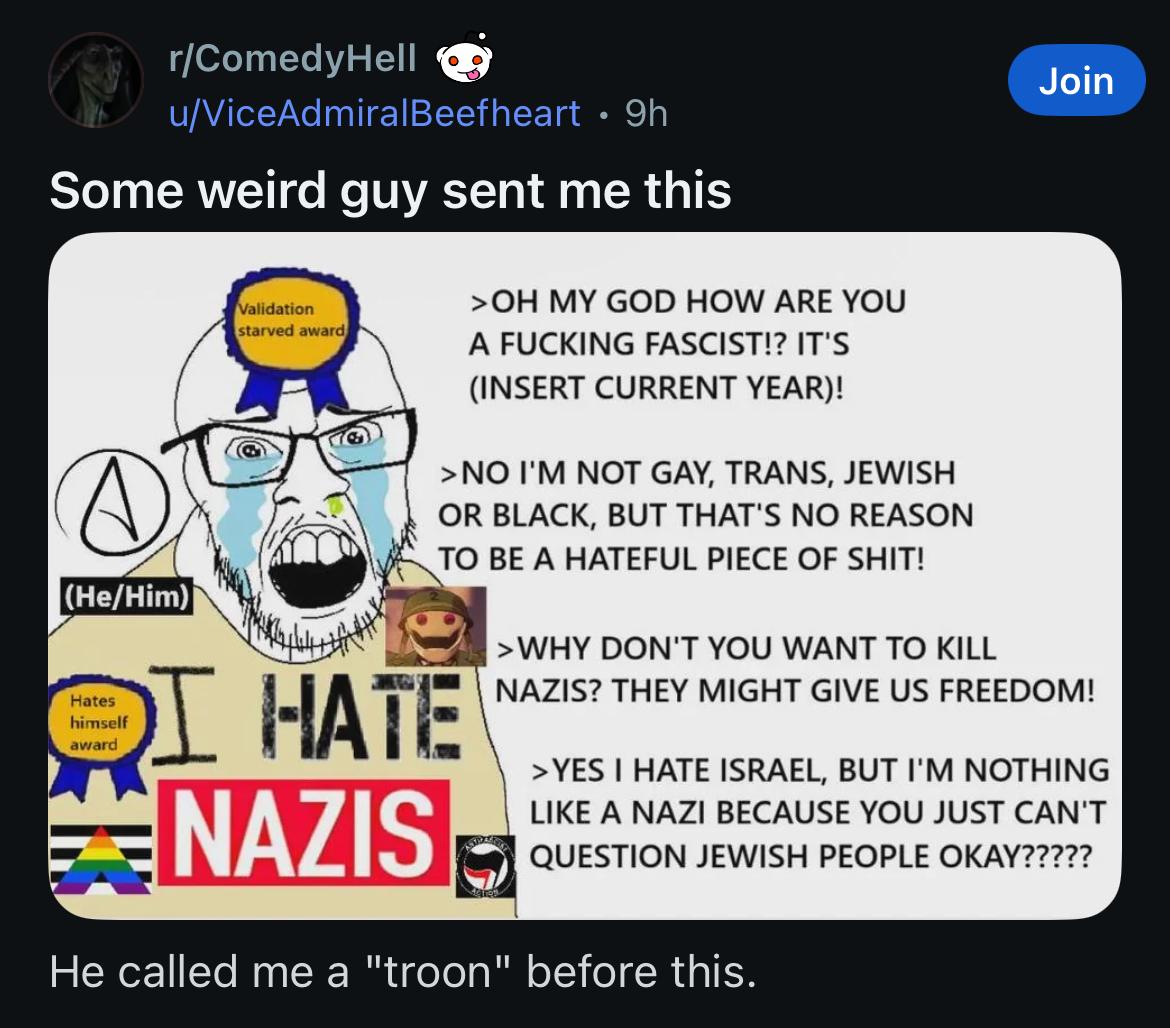1170x1028 pixels.
Task: Open the post titled Some weird guy sent me this
Action: coord(390,189)
